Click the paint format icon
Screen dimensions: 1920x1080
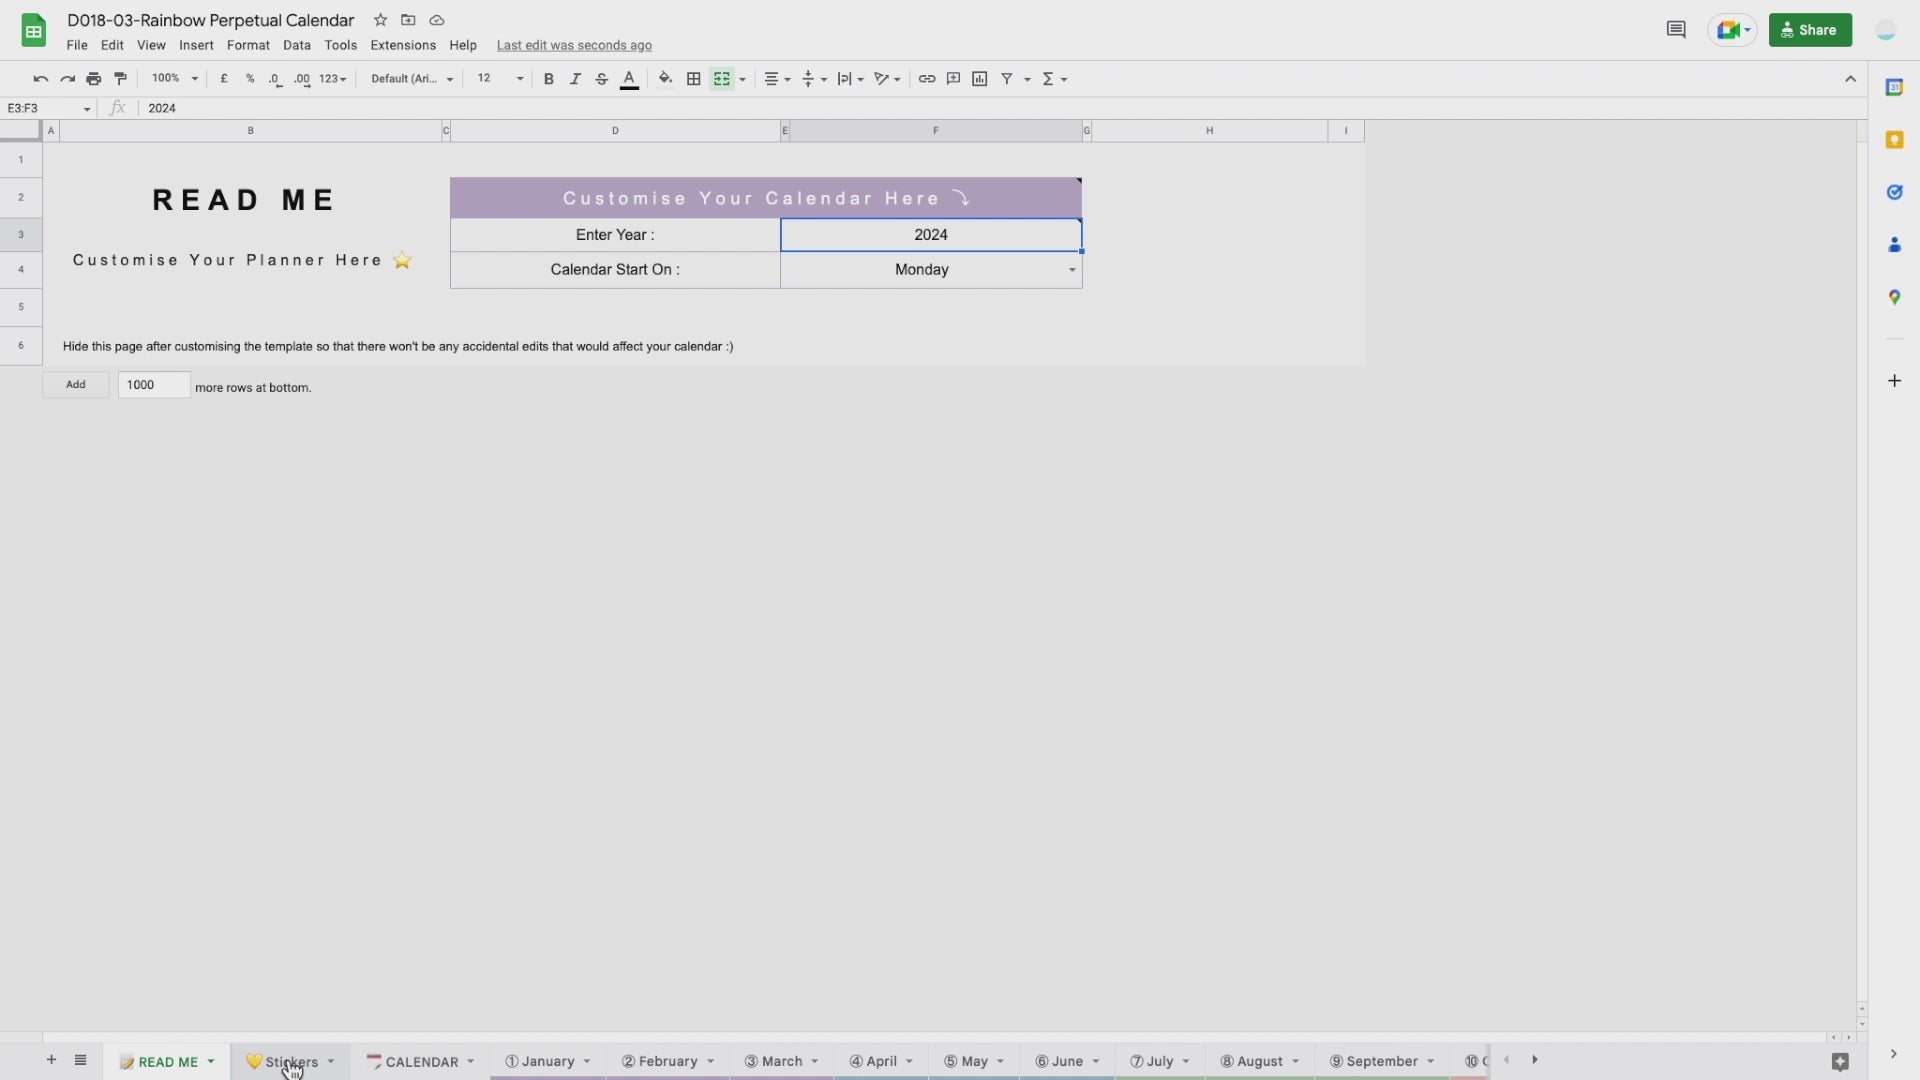(x=121, y=79)
